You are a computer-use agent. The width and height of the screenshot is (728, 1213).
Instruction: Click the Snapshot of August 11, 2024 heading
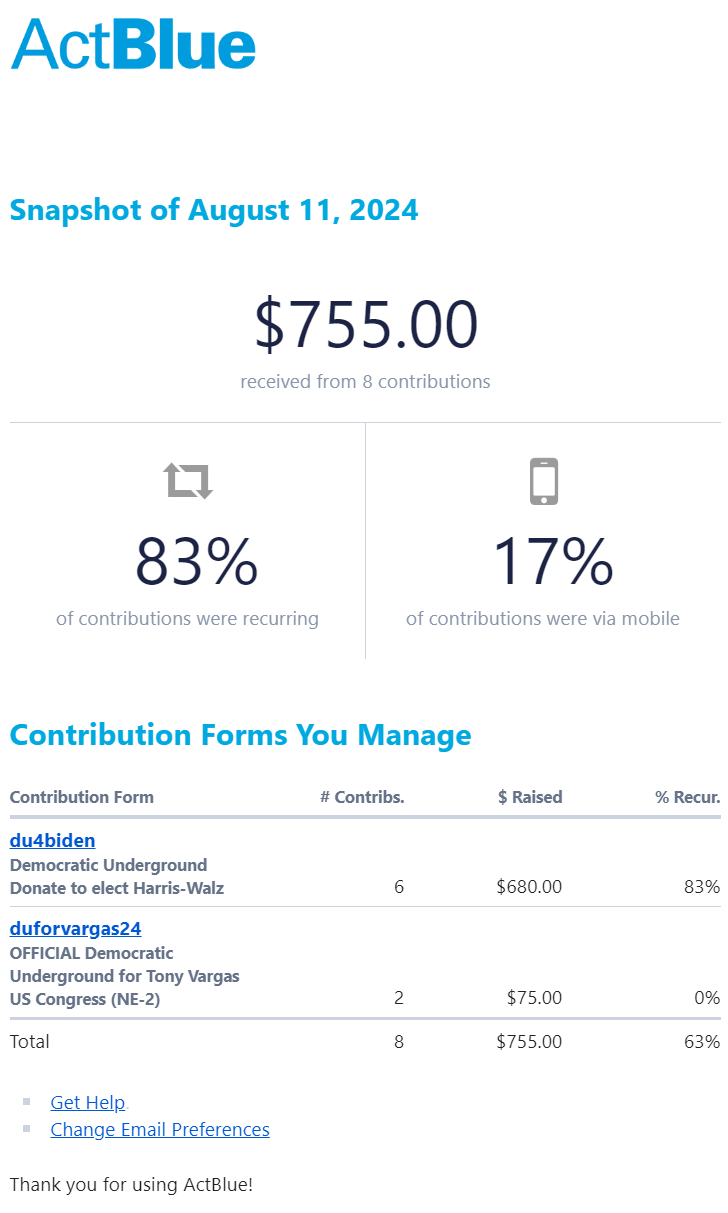tap(214, 210)
